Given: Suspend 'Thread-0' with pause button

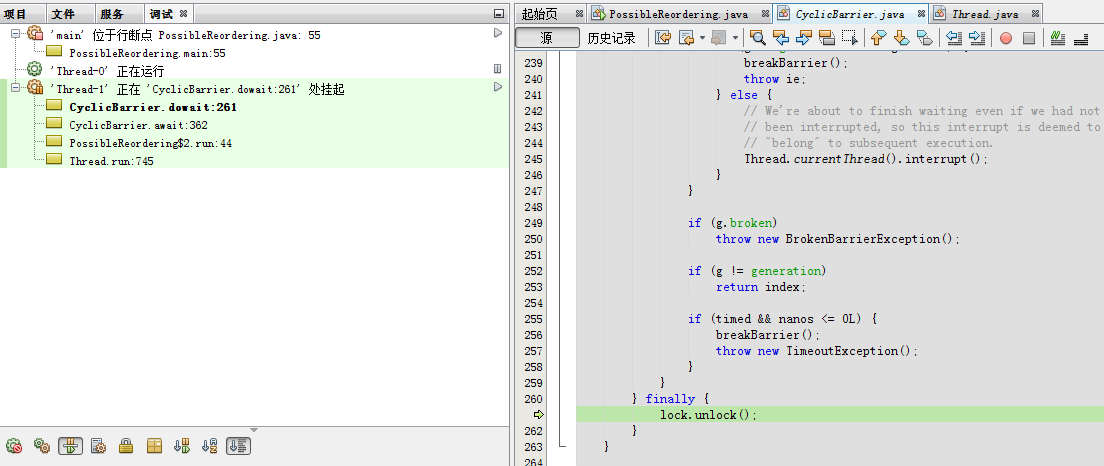Looking at the screenshot, I should (498, 69).
